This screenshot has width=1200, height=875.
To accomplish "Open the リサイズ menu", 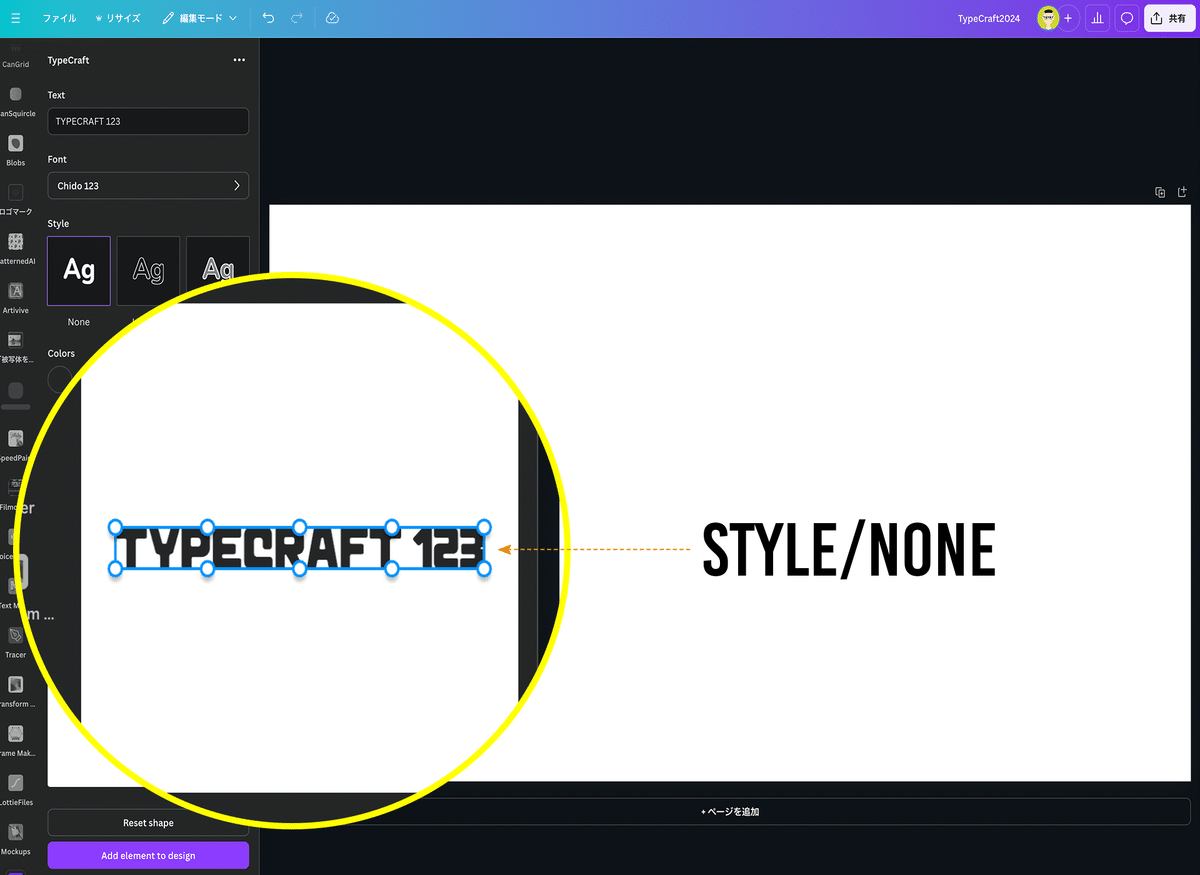I will (x=117, y=17).
